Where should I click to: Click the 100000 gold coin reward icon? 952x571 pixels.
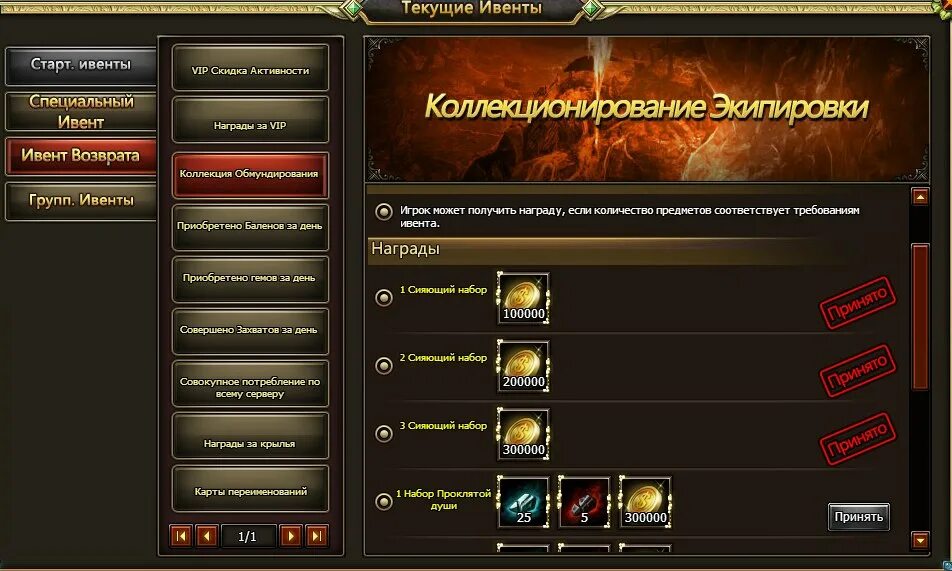point(523,298)
